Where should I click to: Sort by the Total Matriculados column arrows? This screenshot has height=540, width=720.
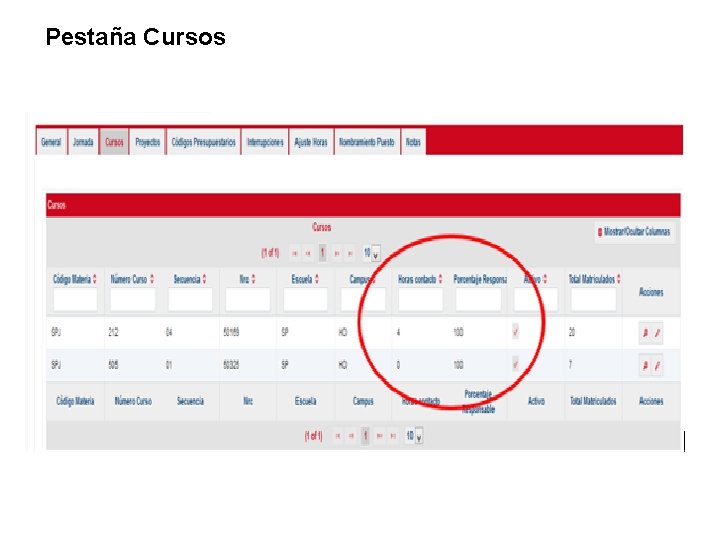[x=619, y=279]
